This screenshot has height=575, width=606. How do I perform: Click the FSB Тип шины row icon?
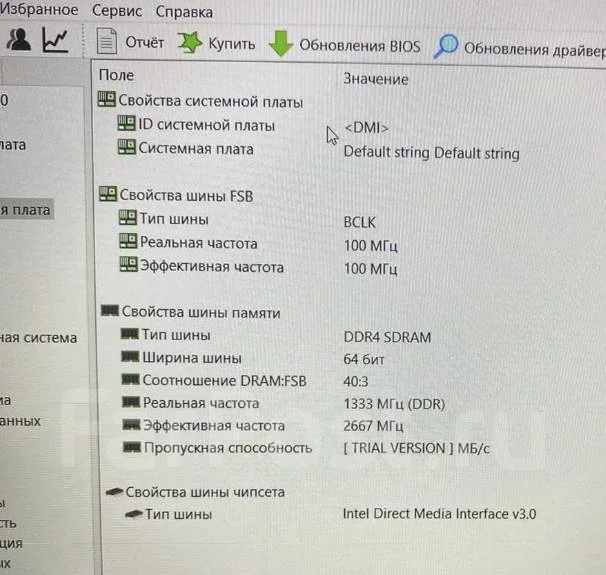(128, 217)
